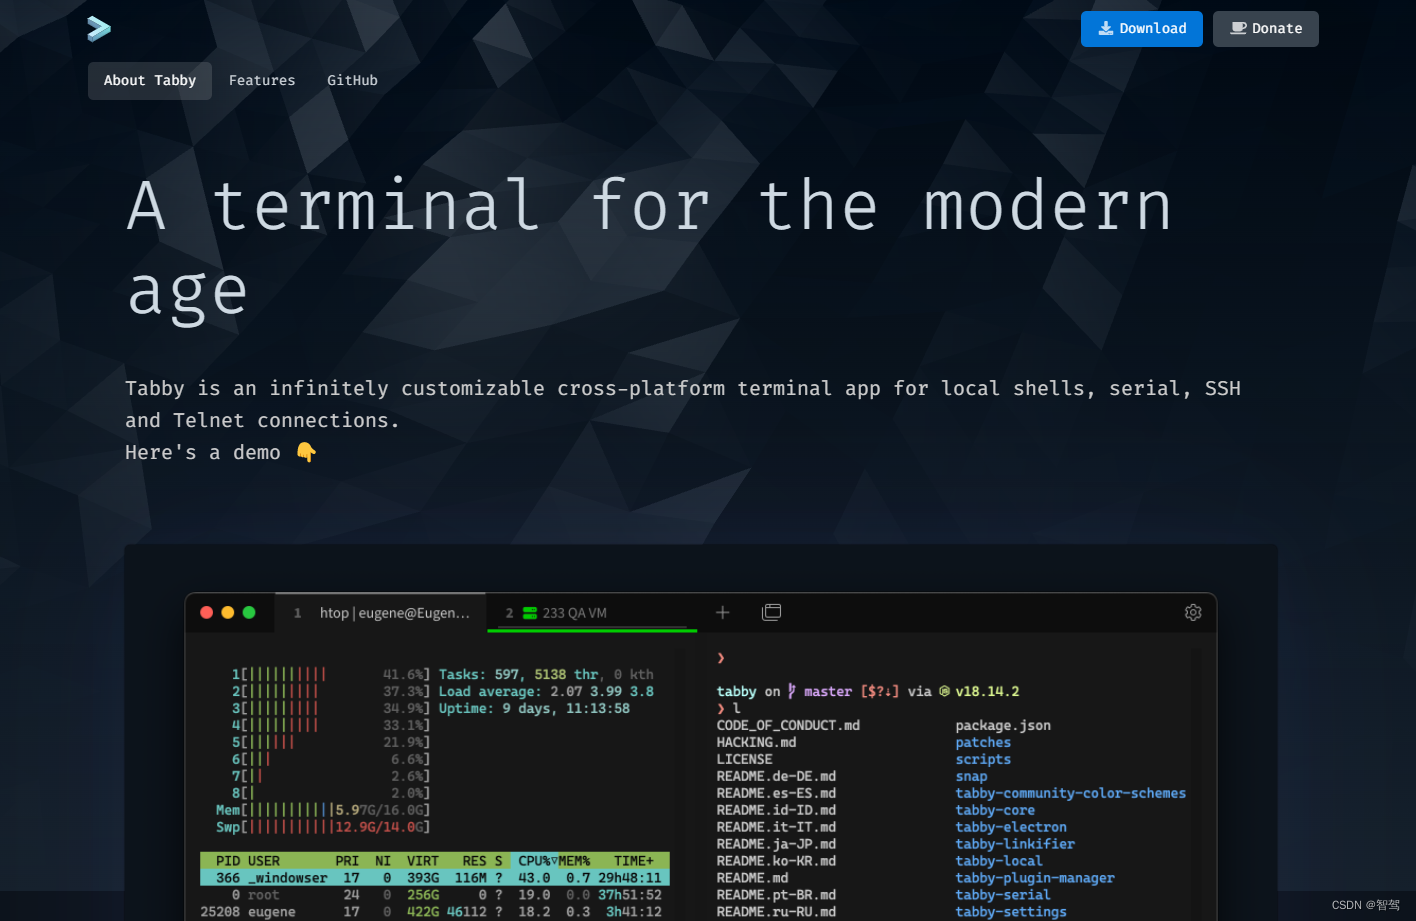Click the CPU 1 usage bar in htop
This screenshot has height=921, width=1416.
click(x=331, y=674)
